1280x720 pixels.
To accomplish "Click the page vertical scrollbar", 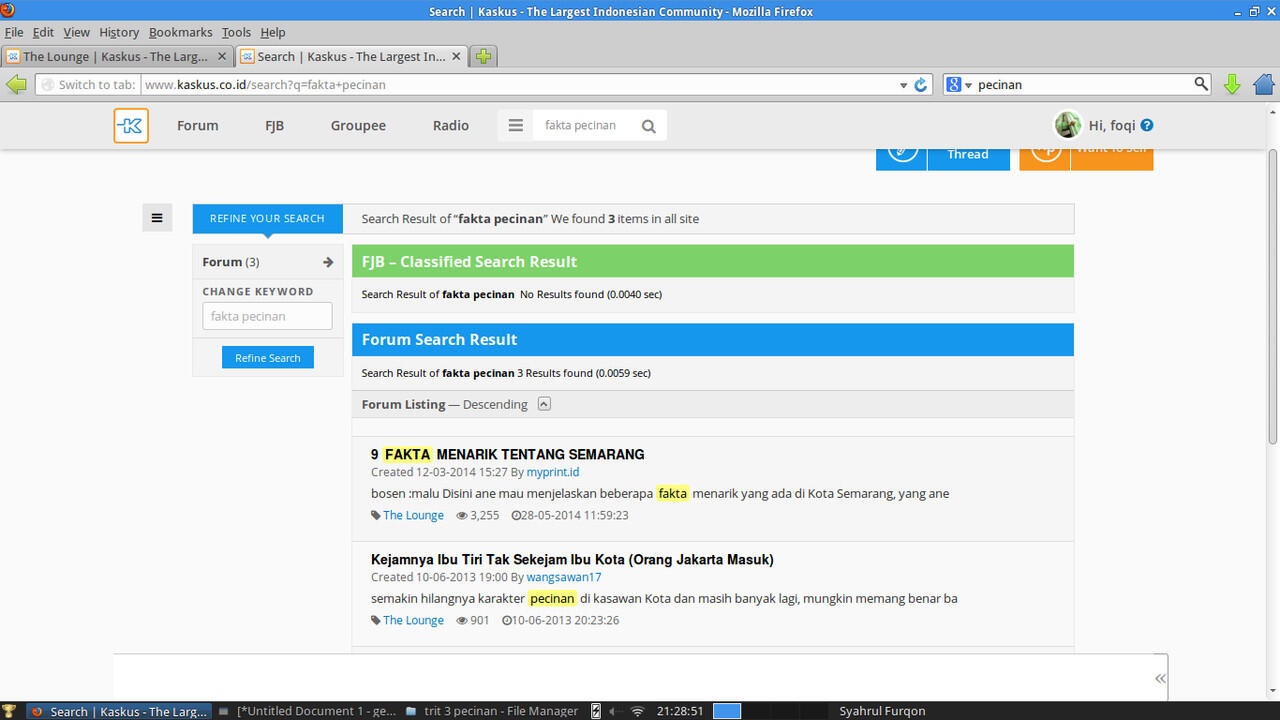I will [1273, 295].
